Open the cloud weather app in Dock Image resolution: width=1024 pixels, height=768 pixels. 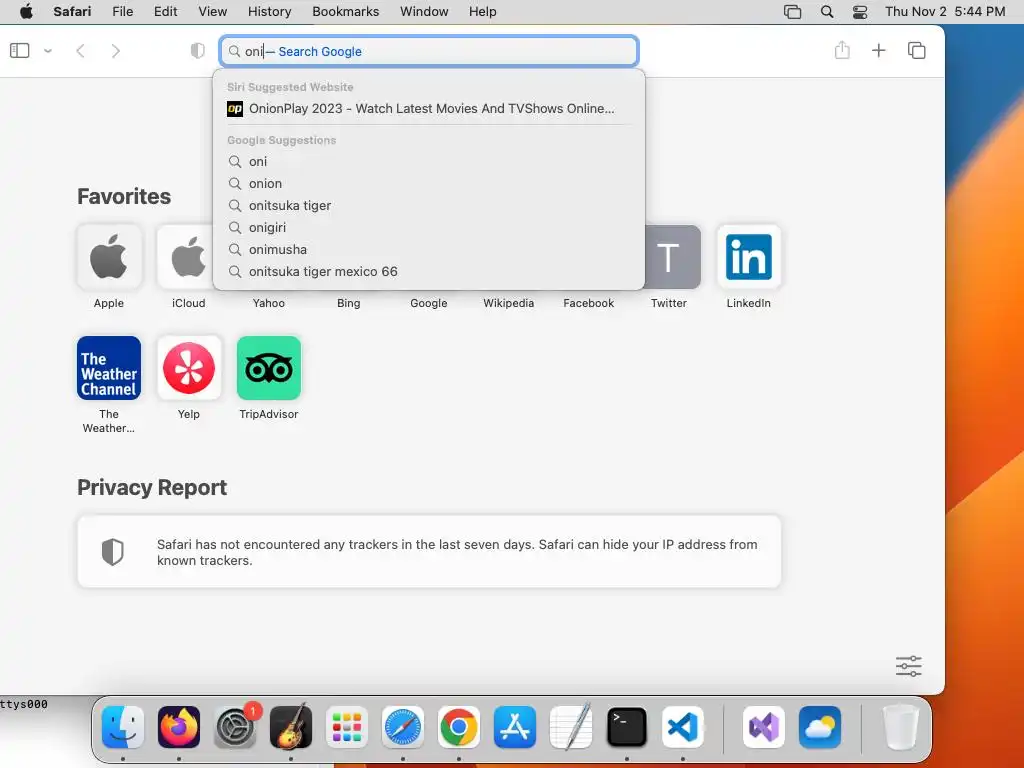tap(820, 727)
